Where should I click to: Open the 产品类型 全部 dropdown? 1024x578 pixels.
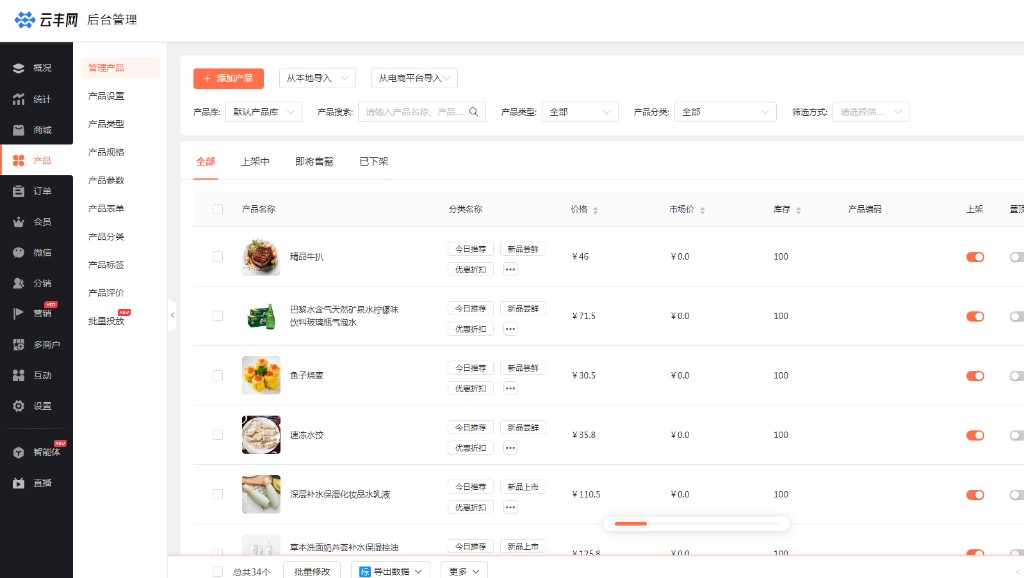click(580, 112)
